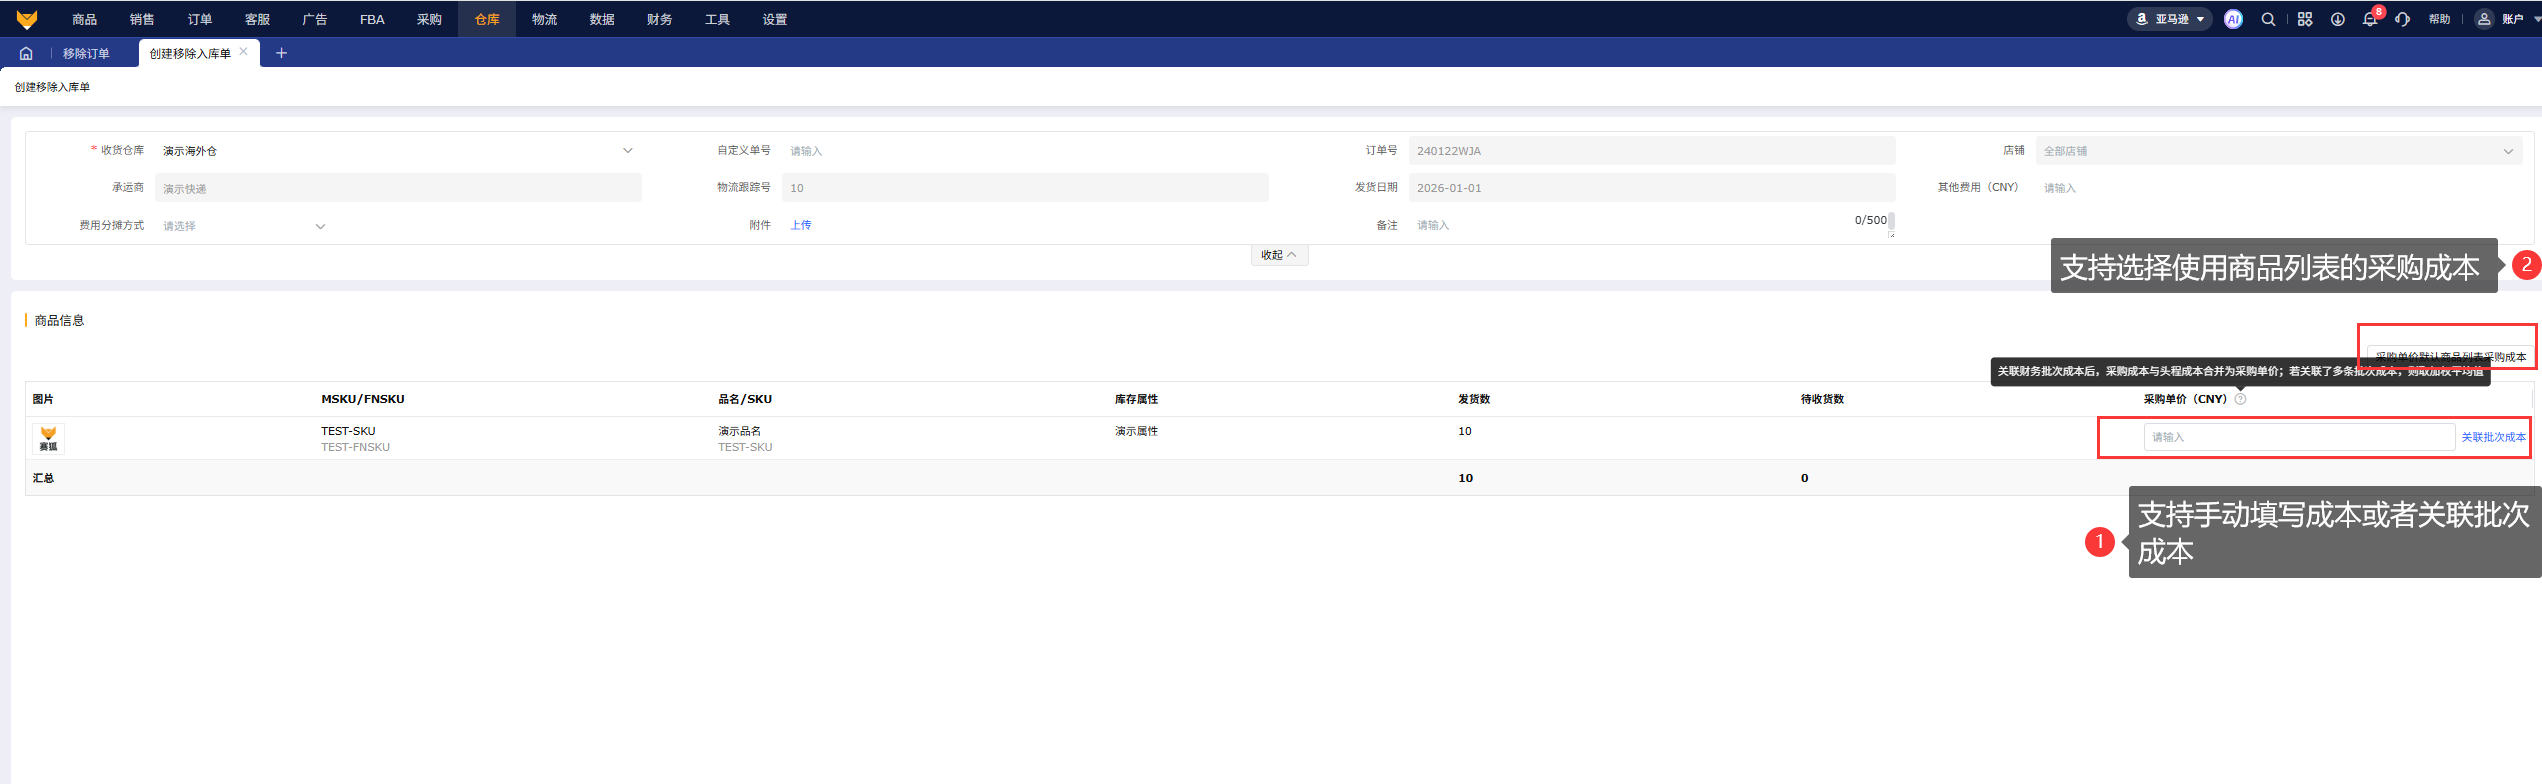The width and height of the screenshot is (2542, 784).
Task: Click the 发货日期 field showing 2026-01-01
Action: [x=1652, y=188]
